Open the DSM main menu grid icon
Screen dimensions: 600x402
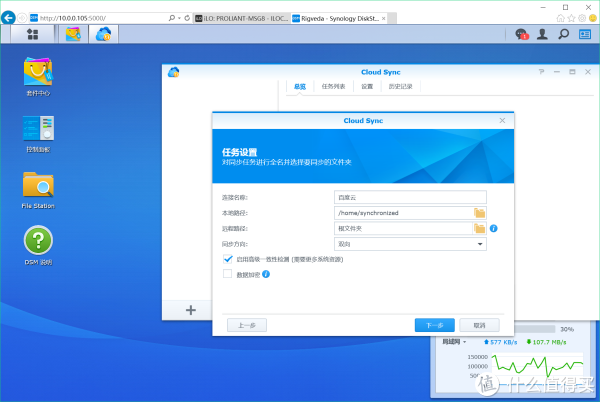tap(33, 34)
